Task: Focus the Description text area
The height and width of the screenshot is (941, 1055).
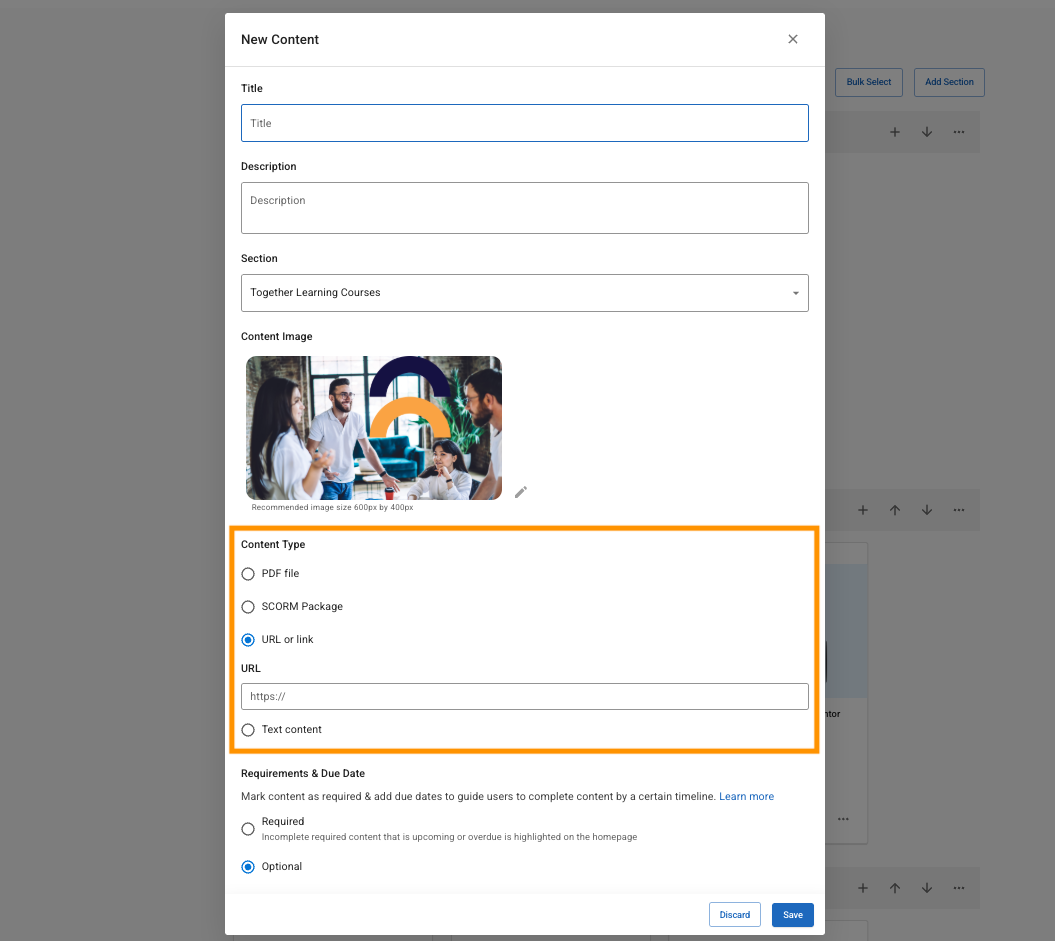Action: coord(524,208)
